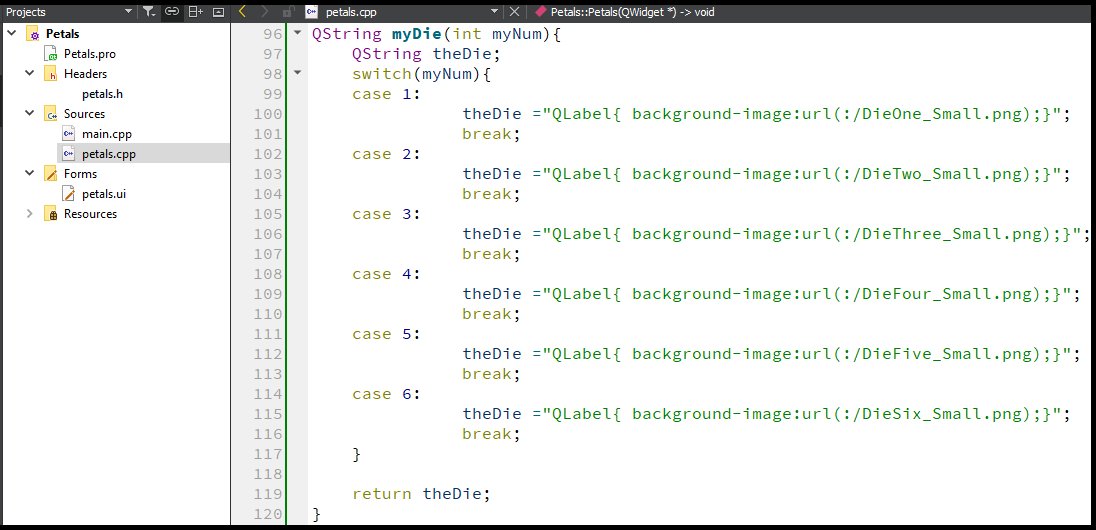Select the Resources folder
The width and height of the screenshot is (1096, 530).
[90, 214]
